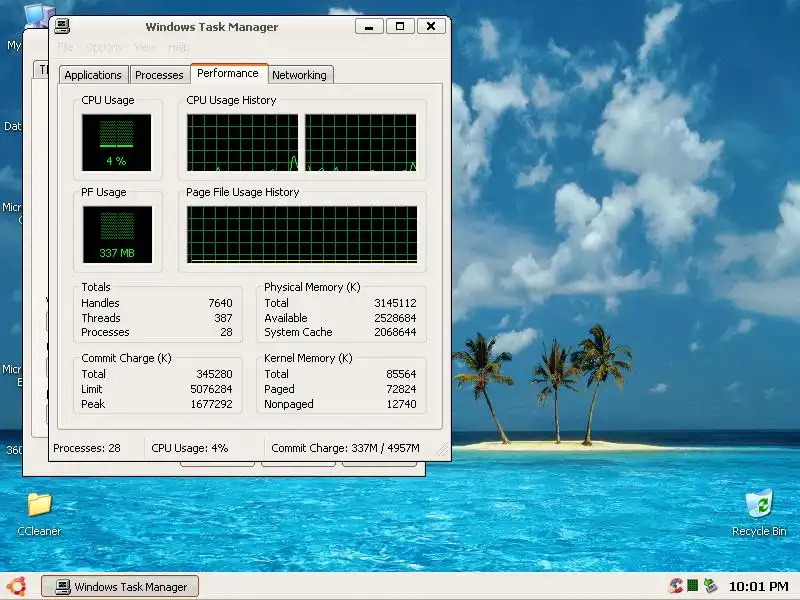The height and width of the screenshot is (600, 800).
Task: Close the Windows Task Manager window
Action: (x=431, y=26)
